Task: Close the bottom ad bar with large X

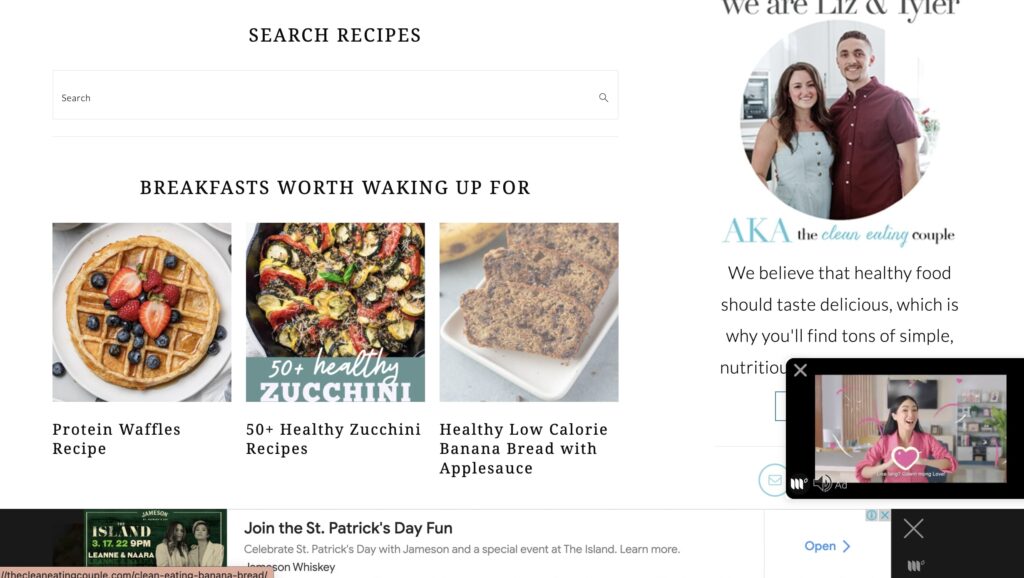Action: [x=913, y=528]
